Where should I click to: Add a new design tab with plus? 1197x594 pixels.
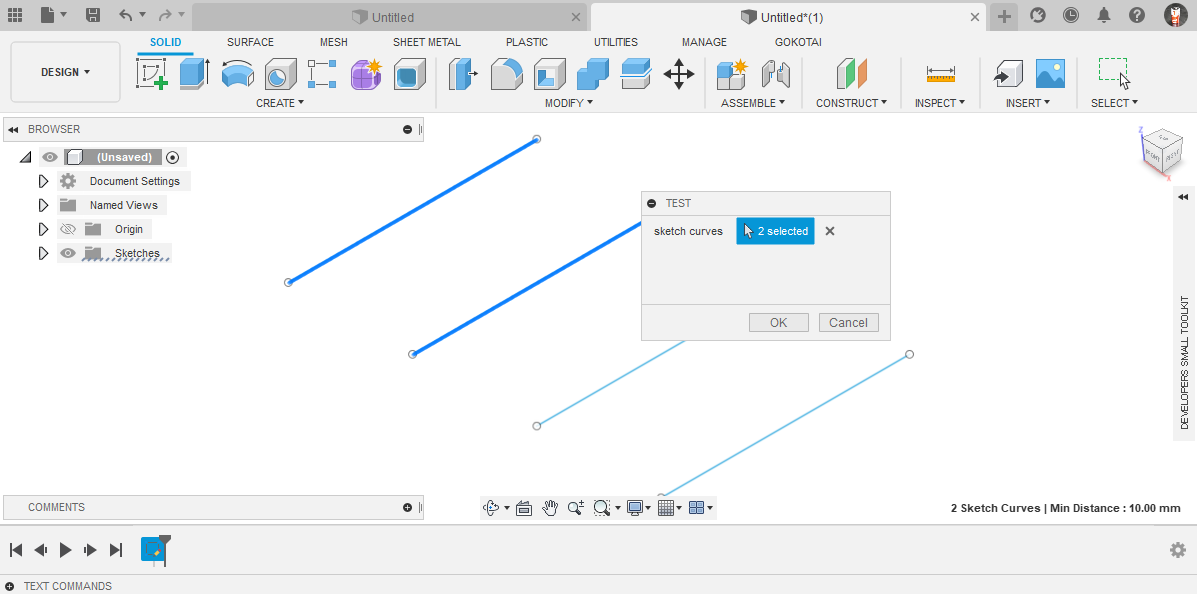pos(1005,16)
